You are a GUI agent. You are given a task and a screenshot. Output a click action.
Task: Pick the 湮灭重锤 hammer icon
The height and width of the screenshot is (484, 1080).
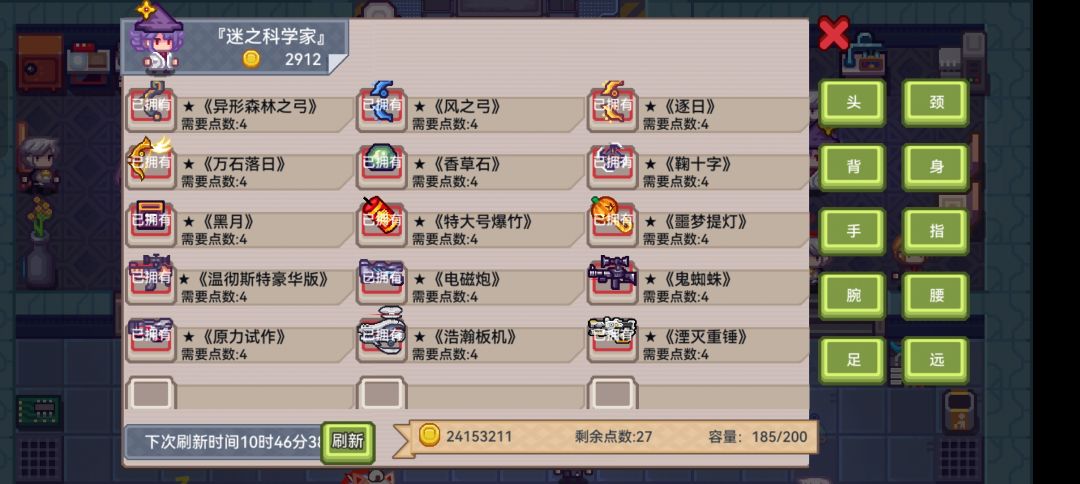coord(612,336)
